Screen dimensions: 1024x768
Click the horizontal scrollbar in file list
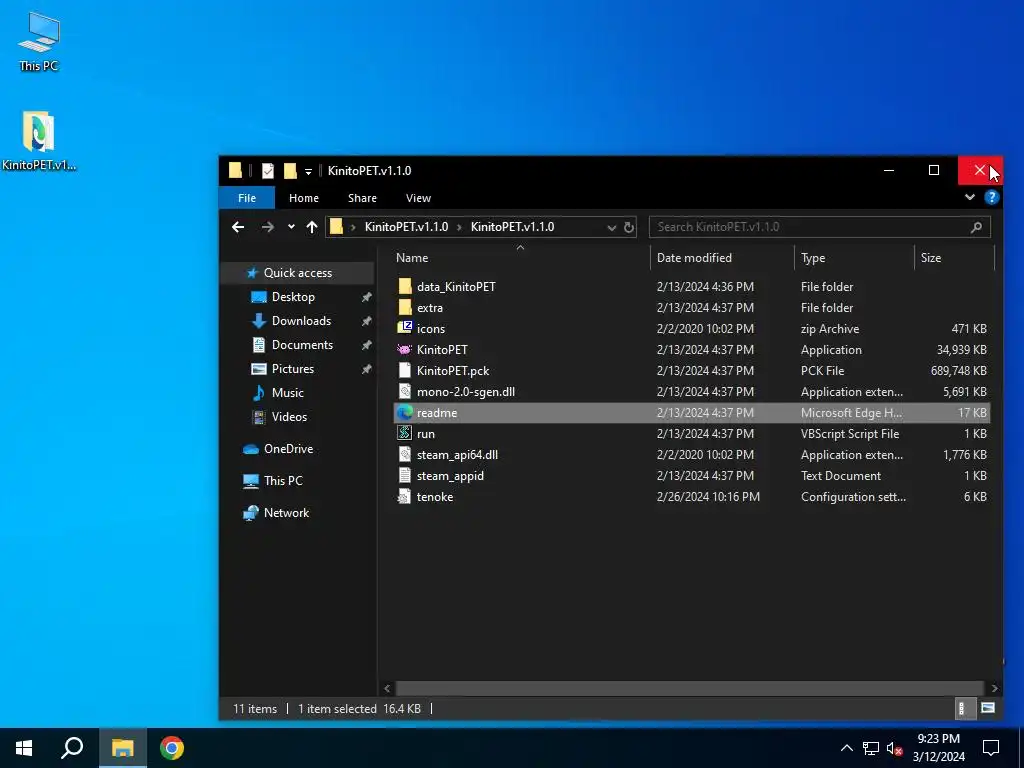[x=690, y=688]
